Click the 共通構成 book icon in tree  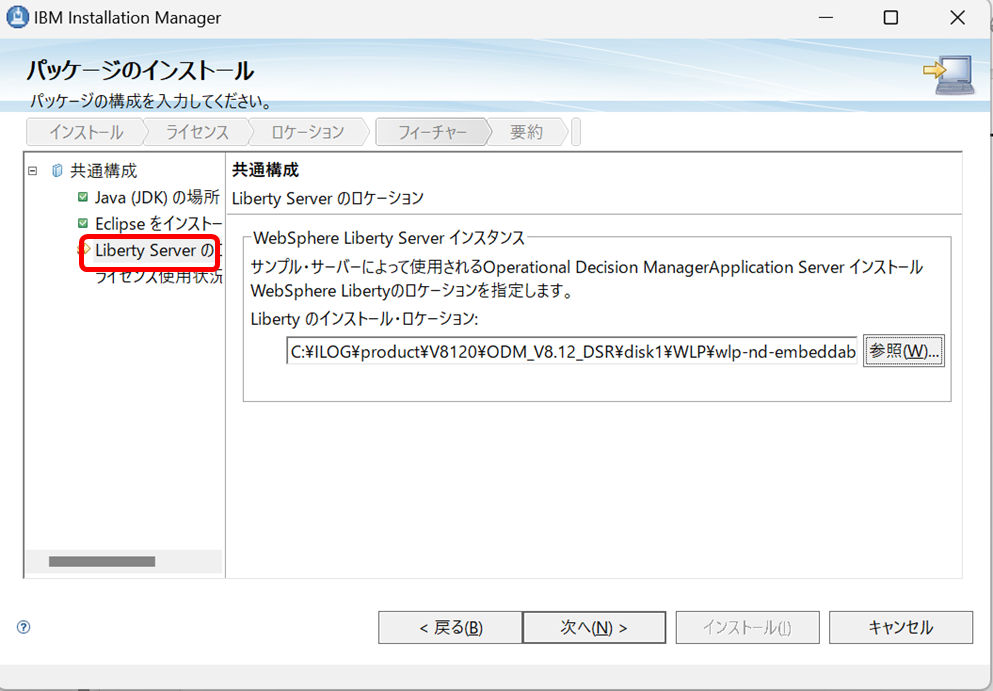58,170
